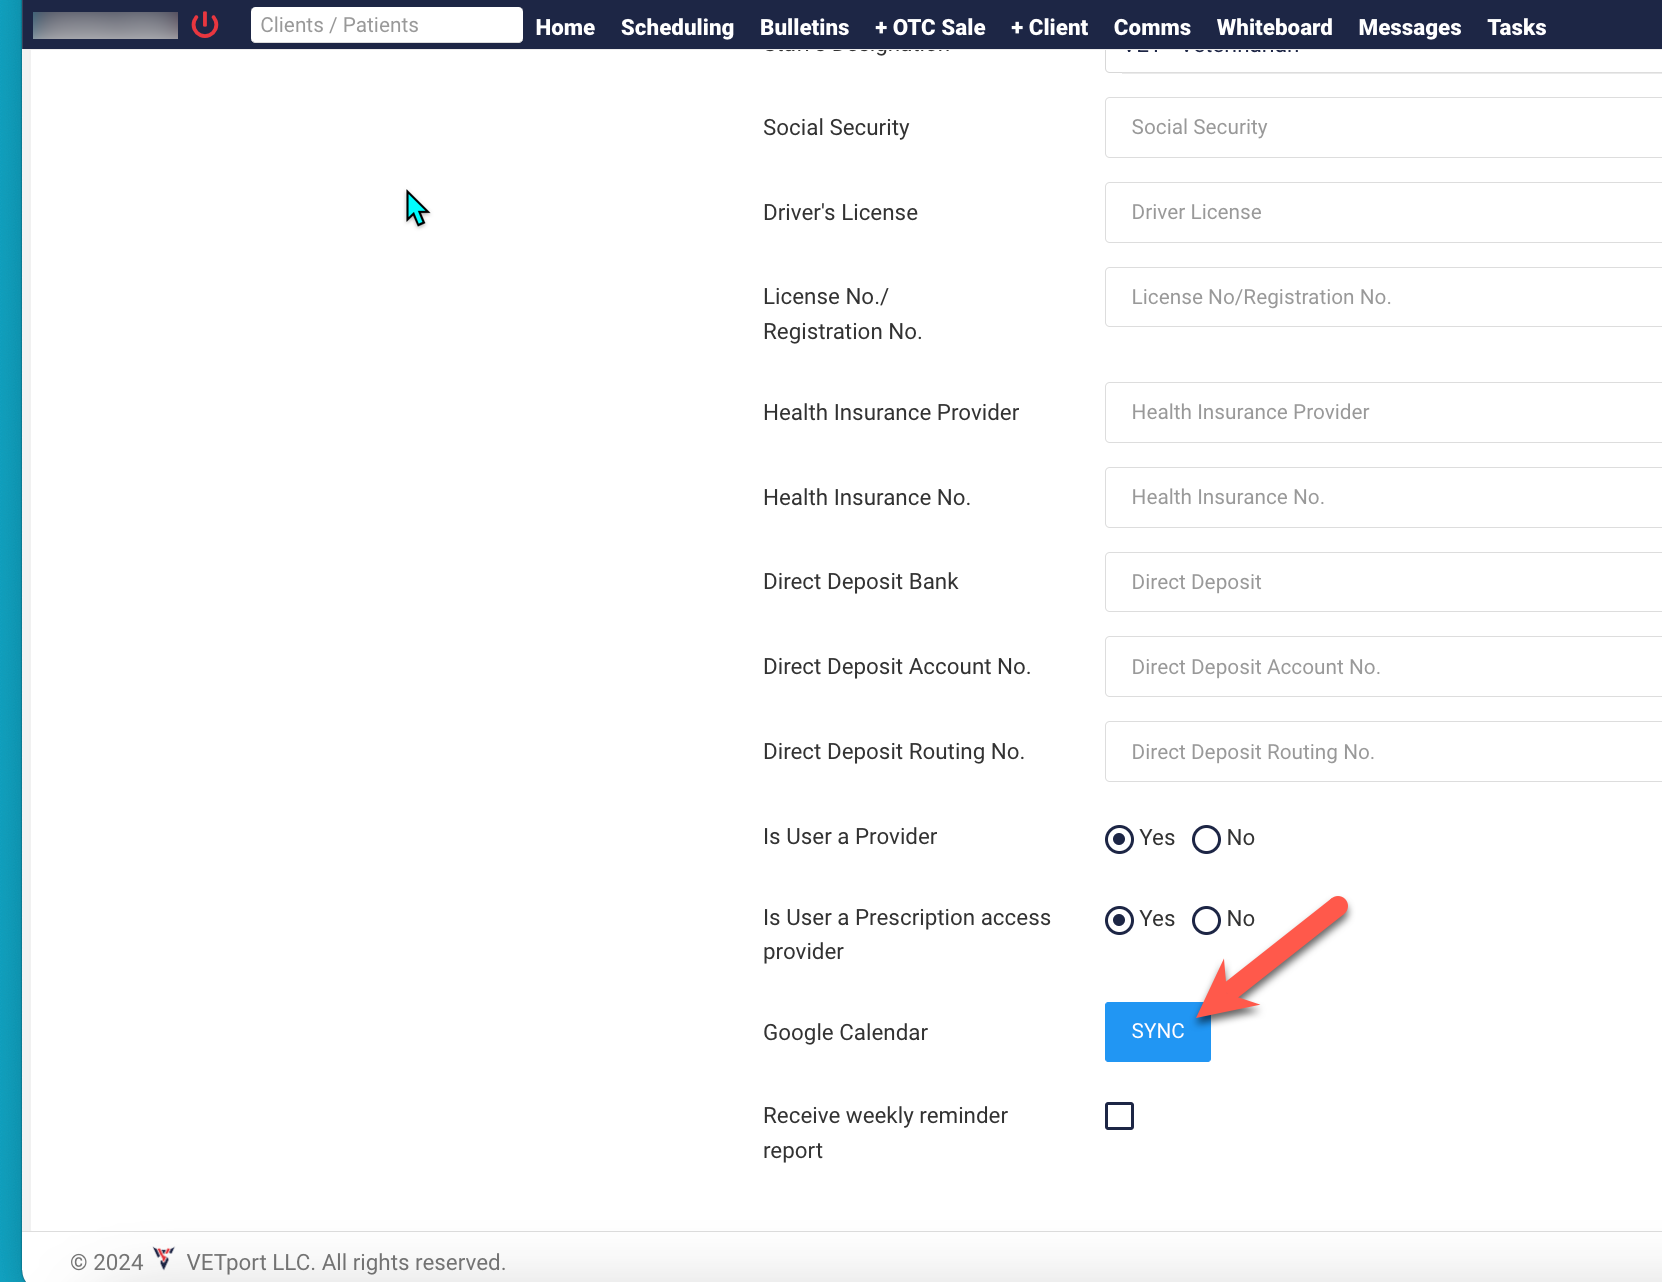Go to Bulletins in navigation bar

[x=804, y=27]
